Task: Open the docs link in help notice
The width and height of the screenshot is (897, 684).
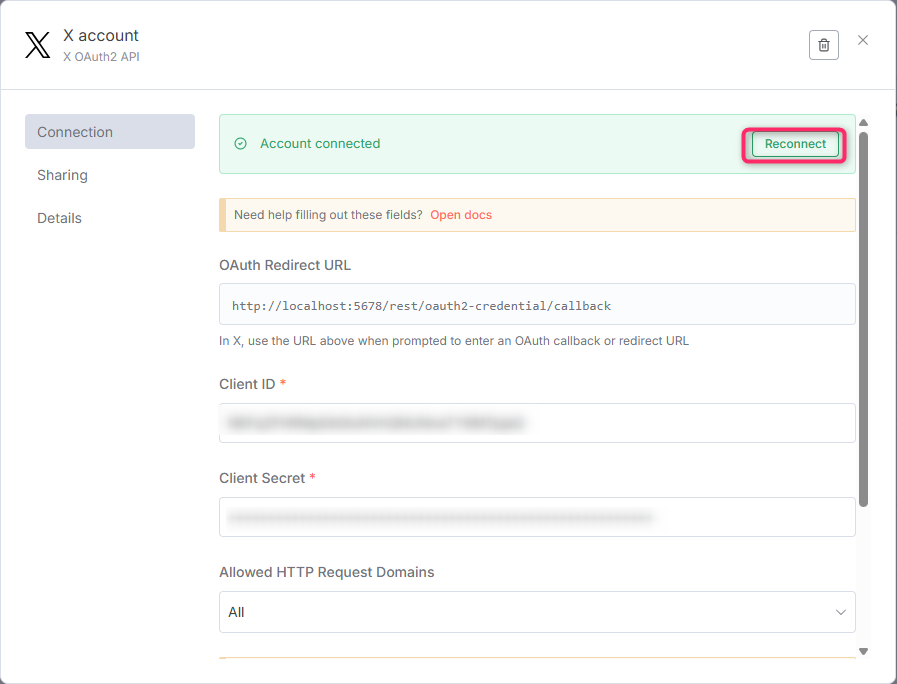Action: [461, 215]
